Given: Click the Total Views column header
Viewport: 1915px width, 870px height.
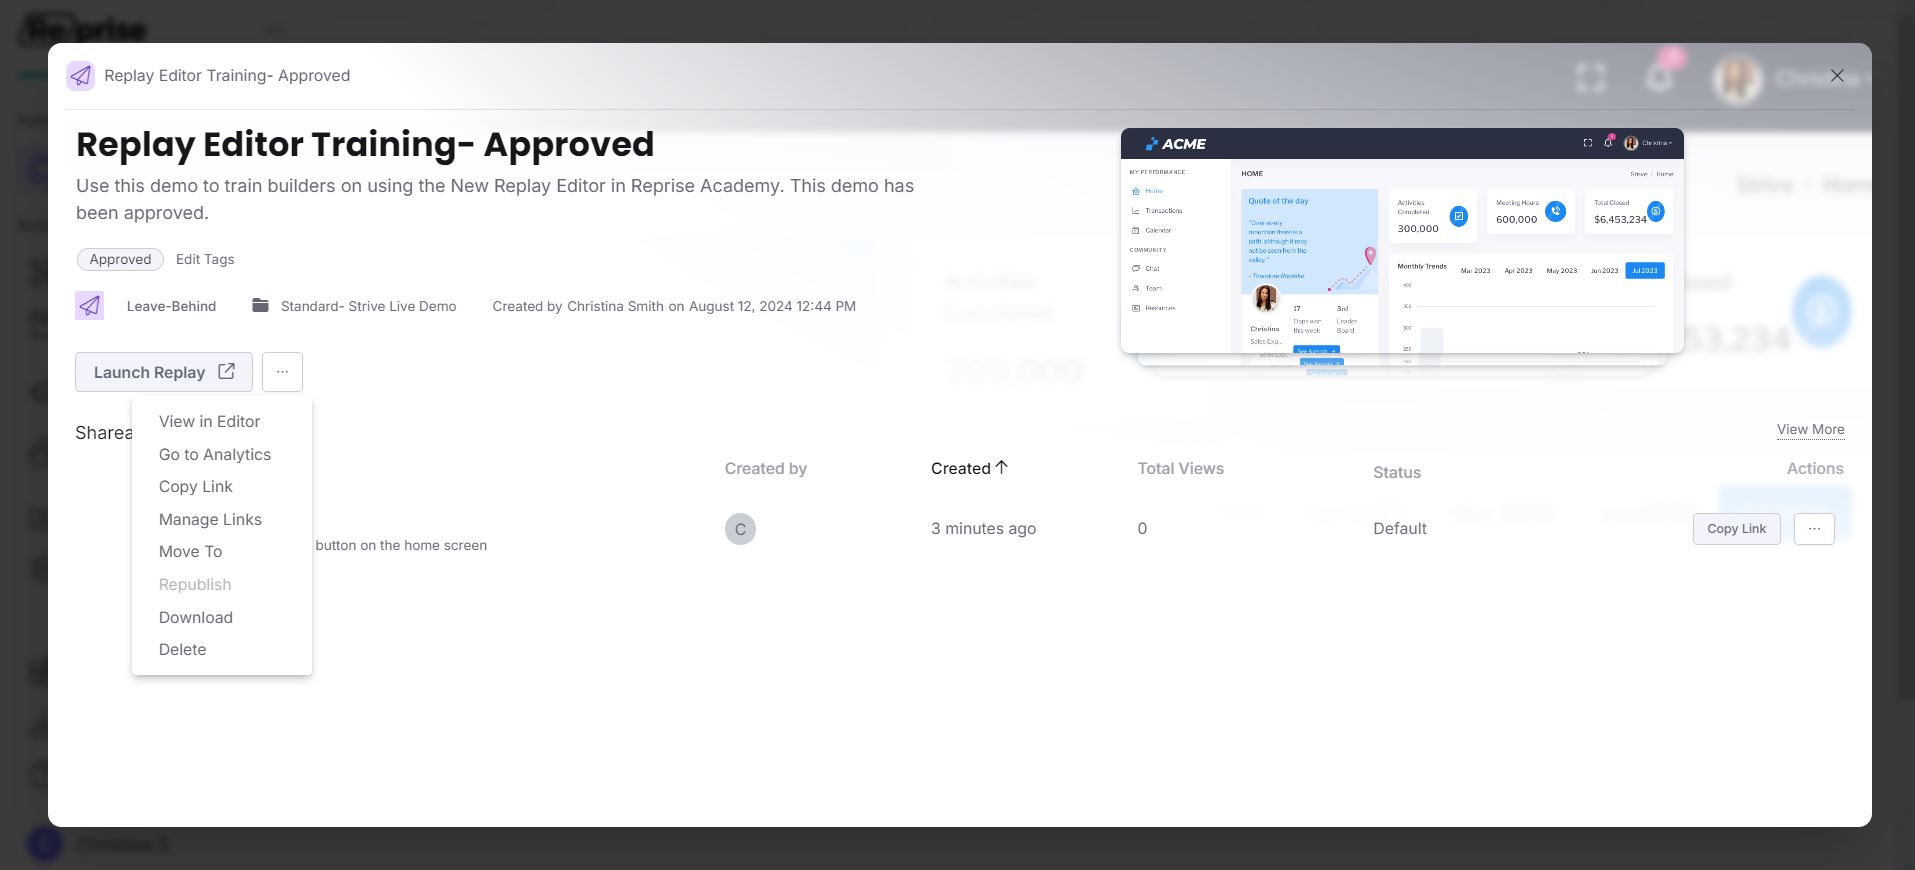Looking at the screenshot, I should (1180, 468).
